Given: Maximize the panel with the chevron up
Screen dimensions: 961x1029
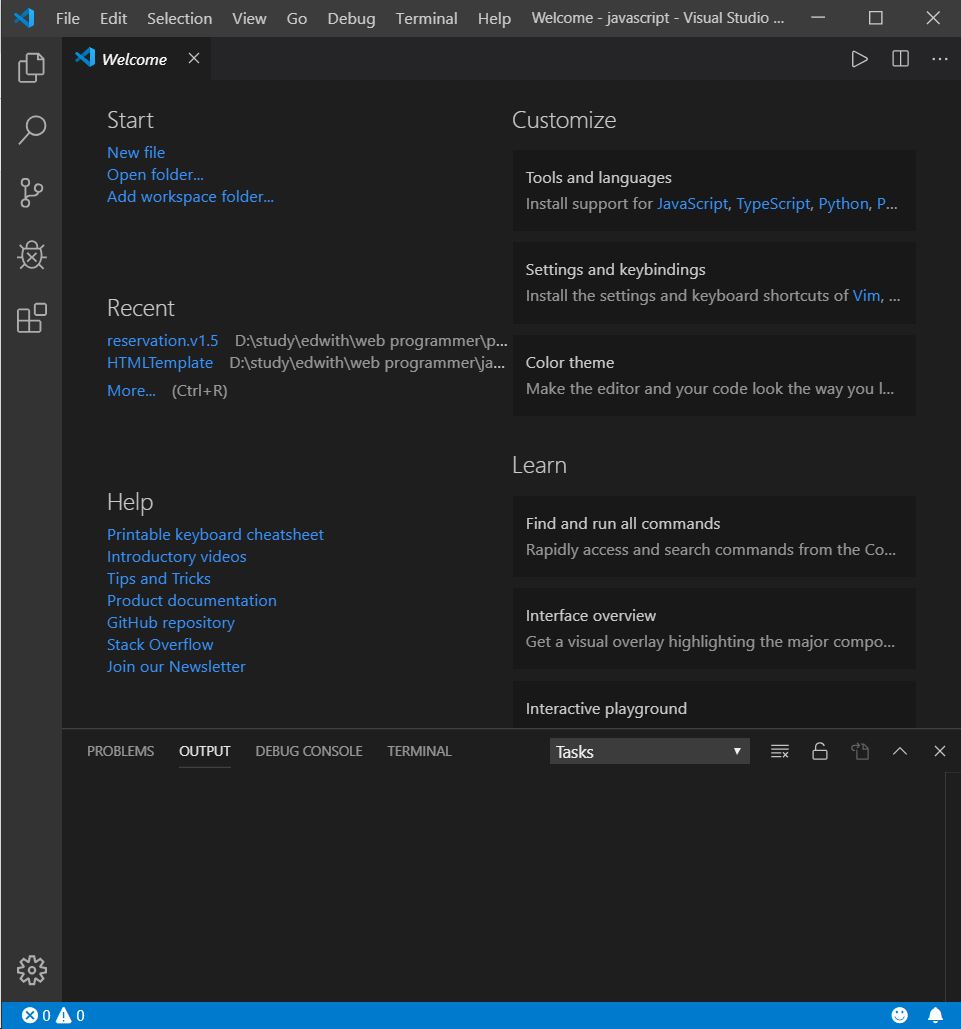Looking at the screenshot, I should point(900,751).
